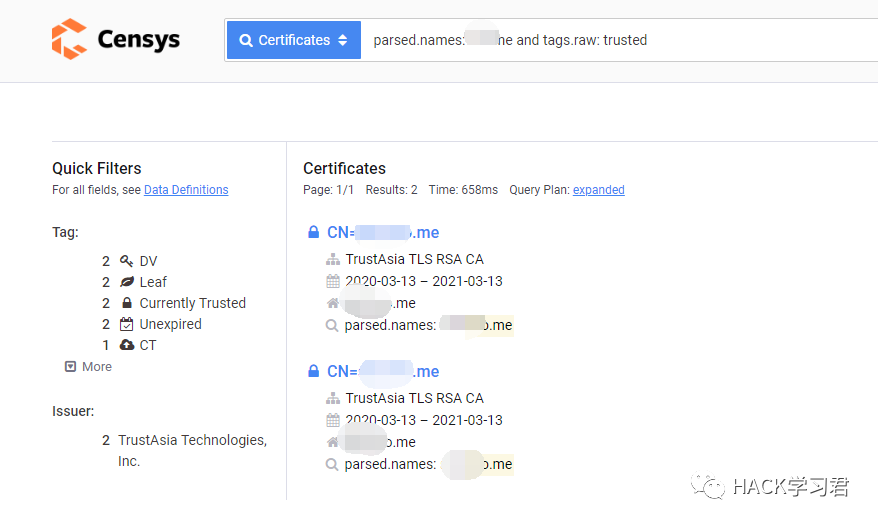Open the Data Definitions link
Screen dimensions: 878x525
point(186,190)
